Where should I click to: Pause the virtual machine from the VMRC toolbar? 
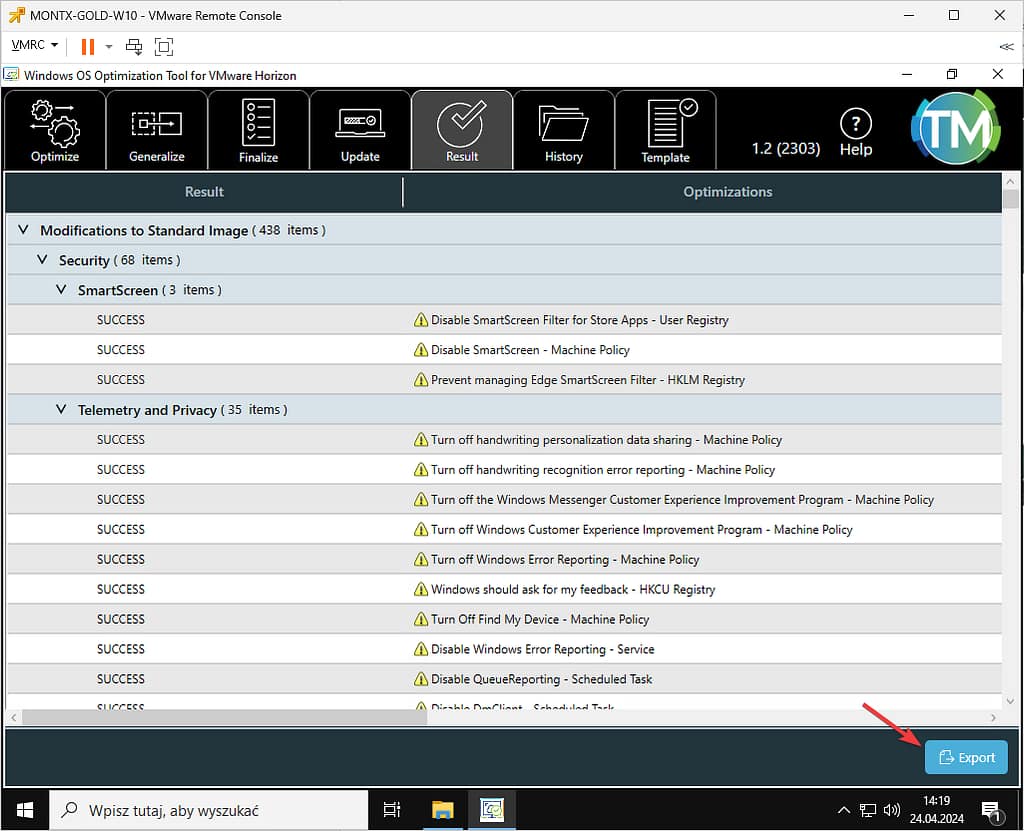tap(87, 46)
